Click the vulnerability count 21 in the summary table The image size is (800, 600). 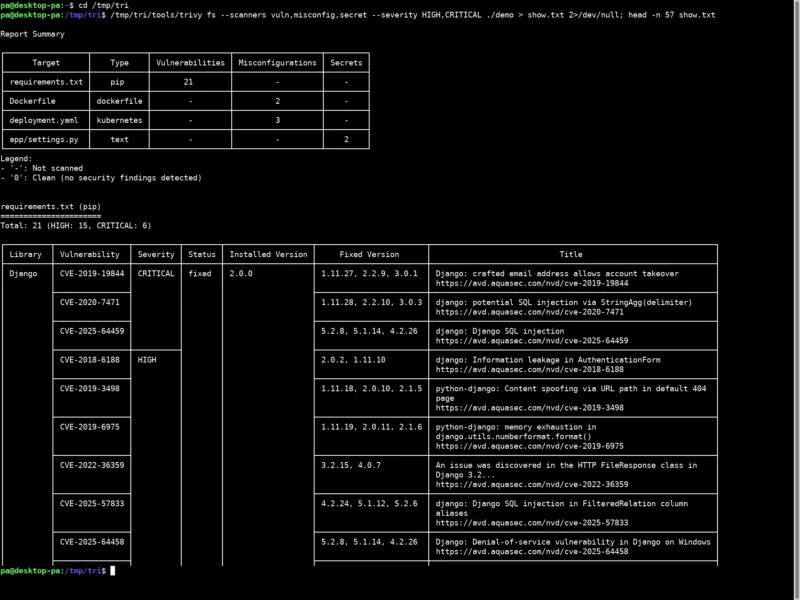pyautogui.click(x=188, y=82)
